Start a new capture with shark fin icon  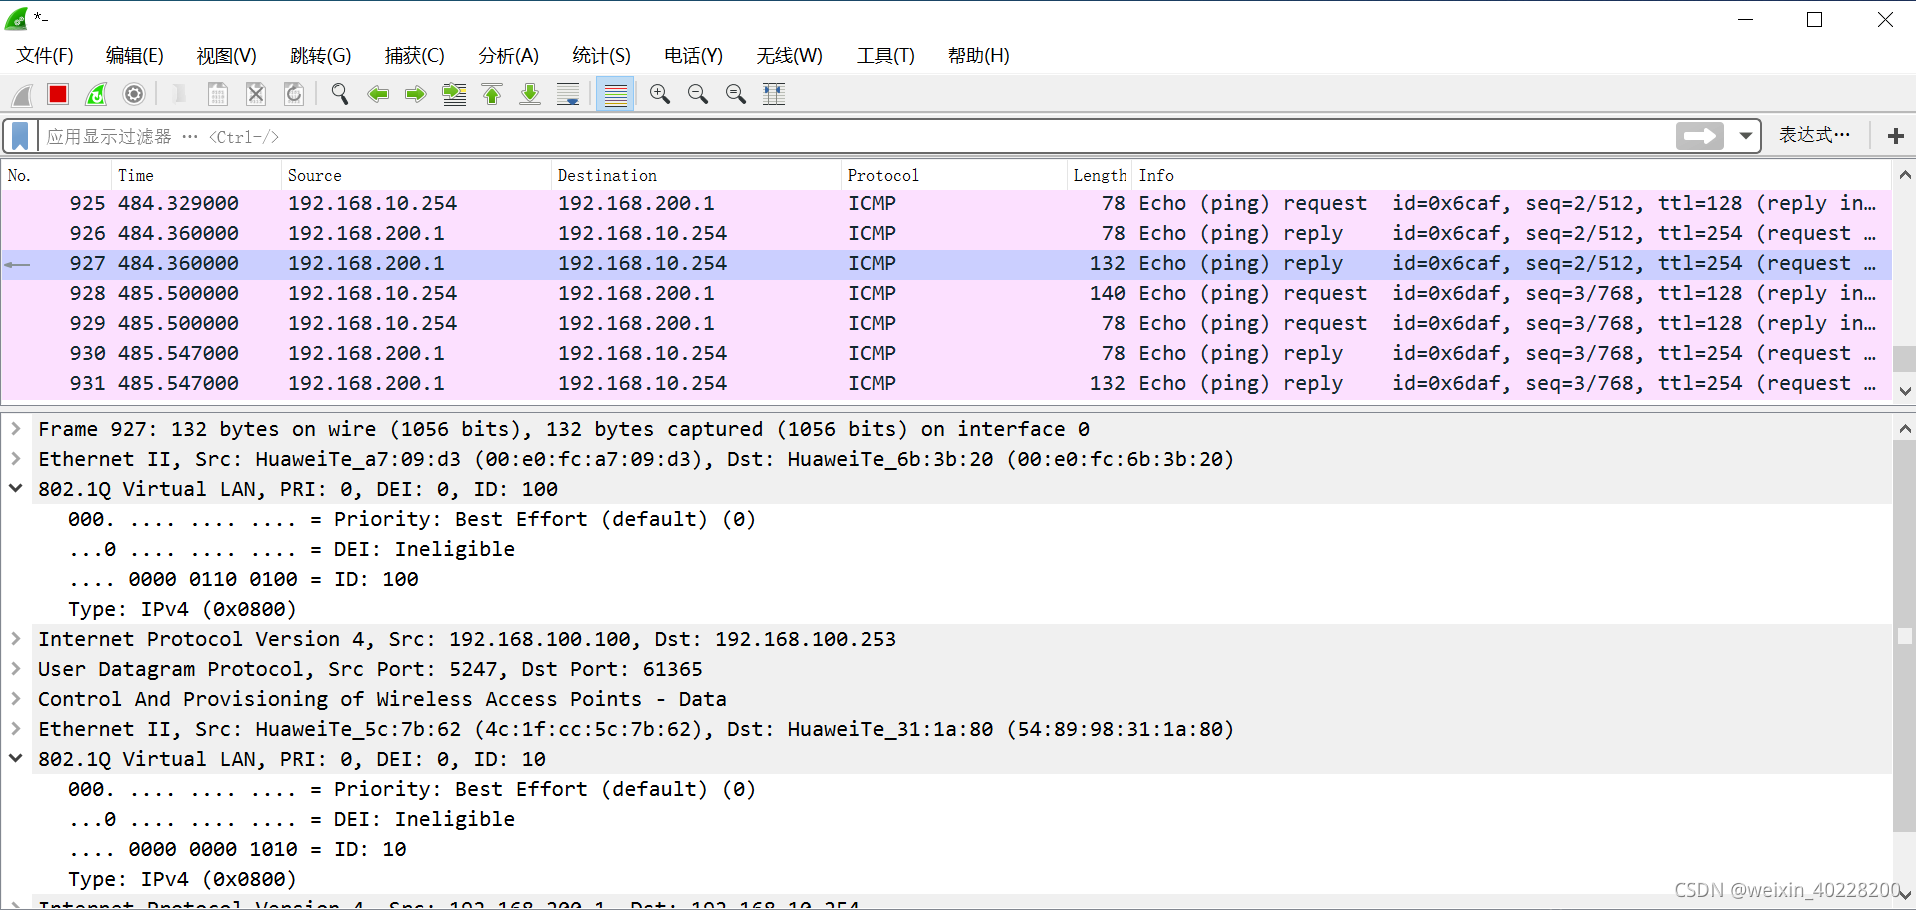pos(22,94)
